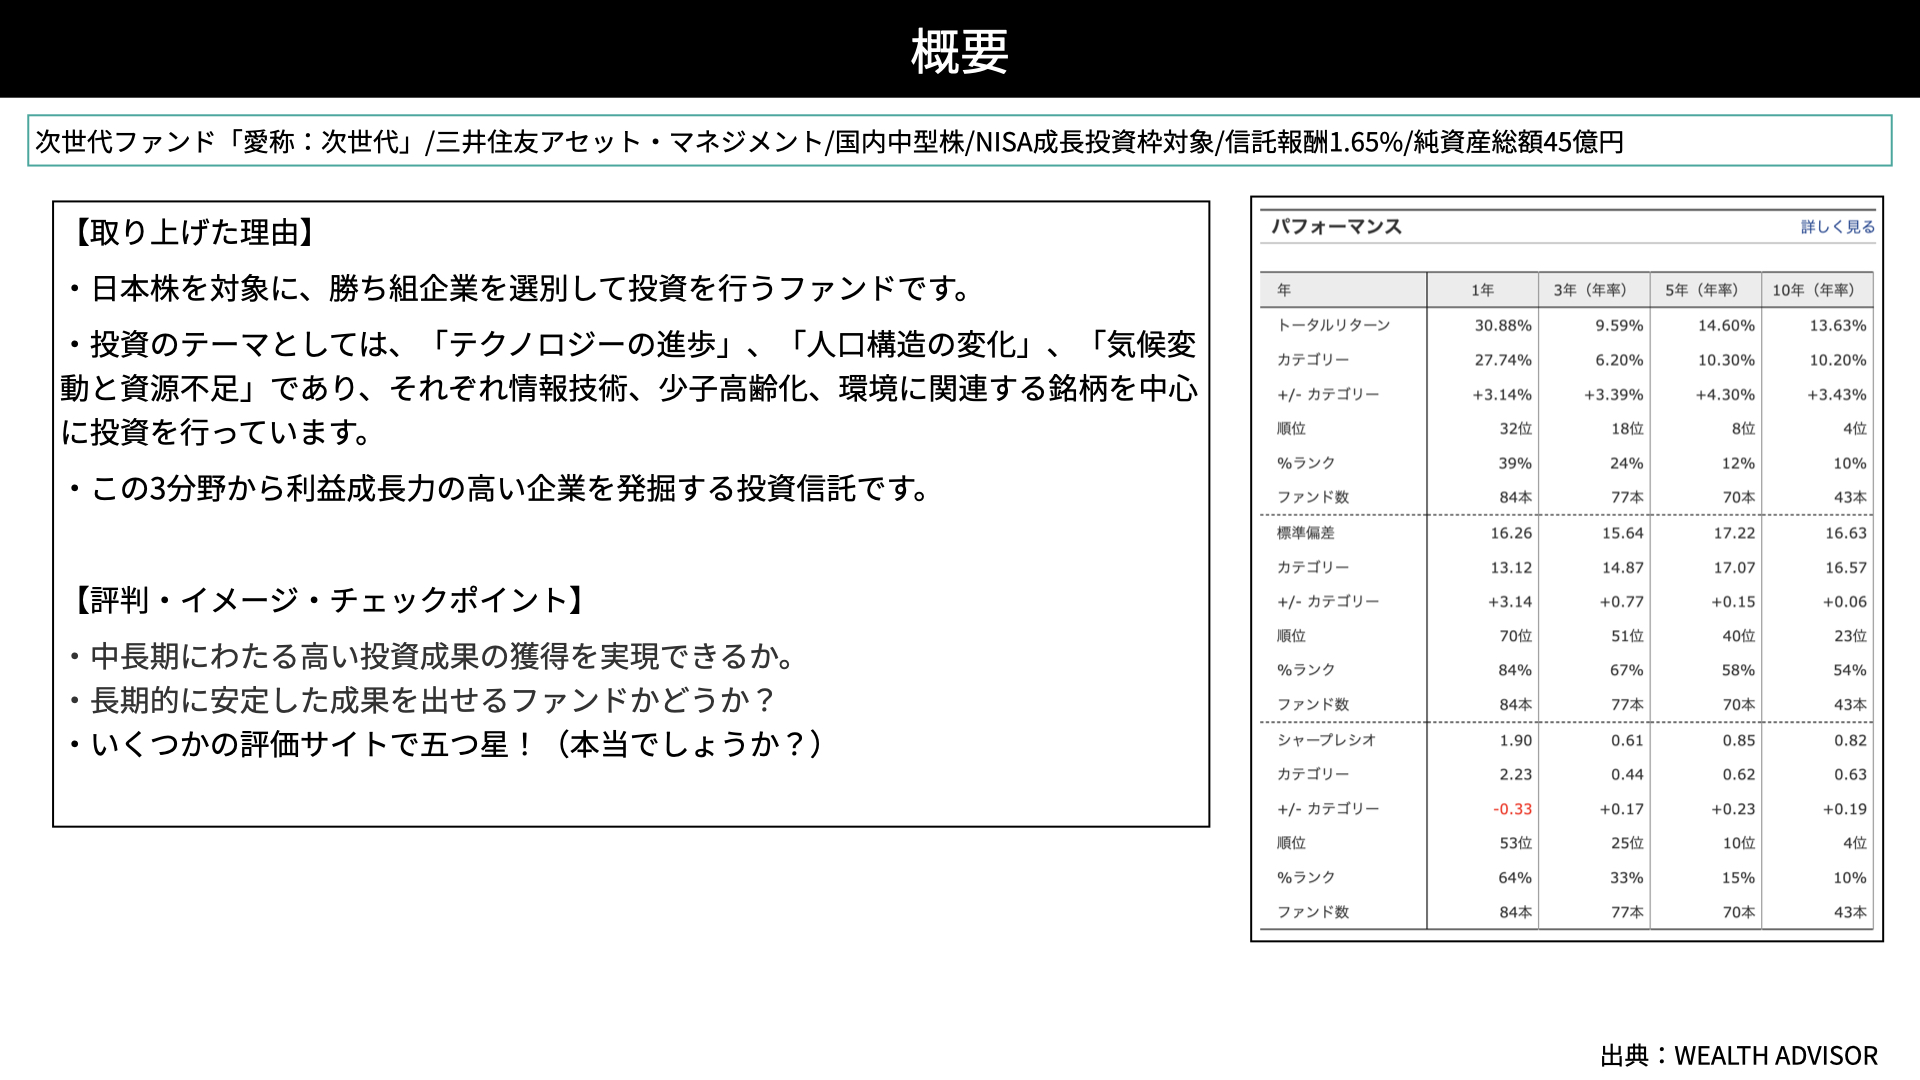Click the +0.77 deviation difference value
This screenshot has height=1080, width=1920.
[1621, 602]
